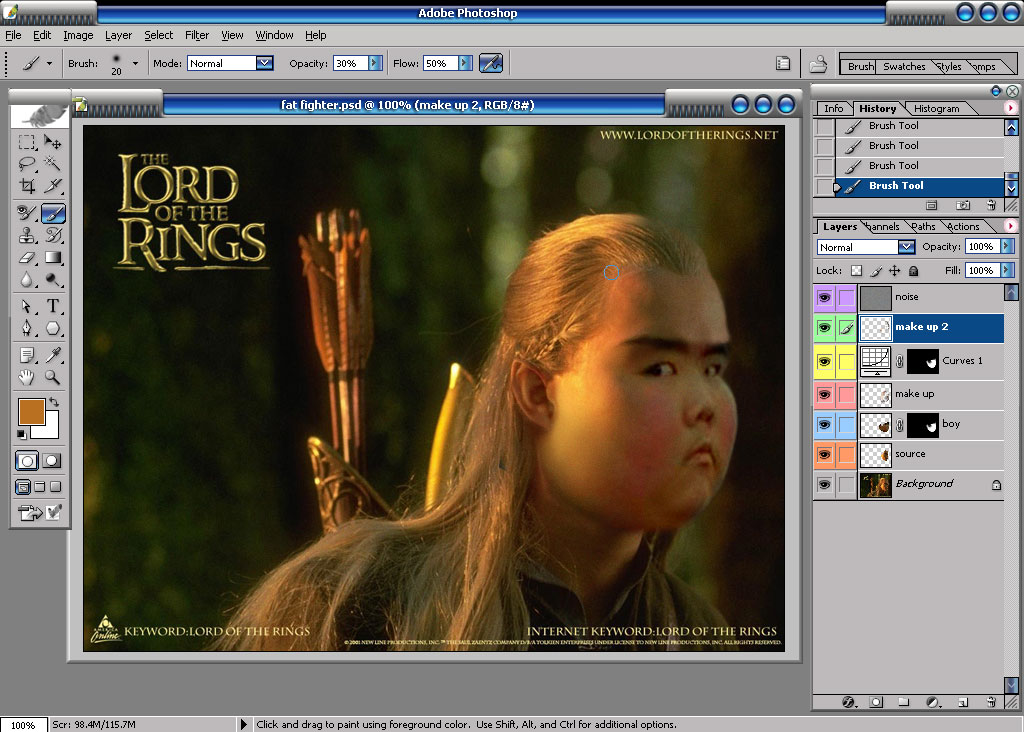1024x732 pixels.
Task: Select the Hand tool
Action: [27, 377]
